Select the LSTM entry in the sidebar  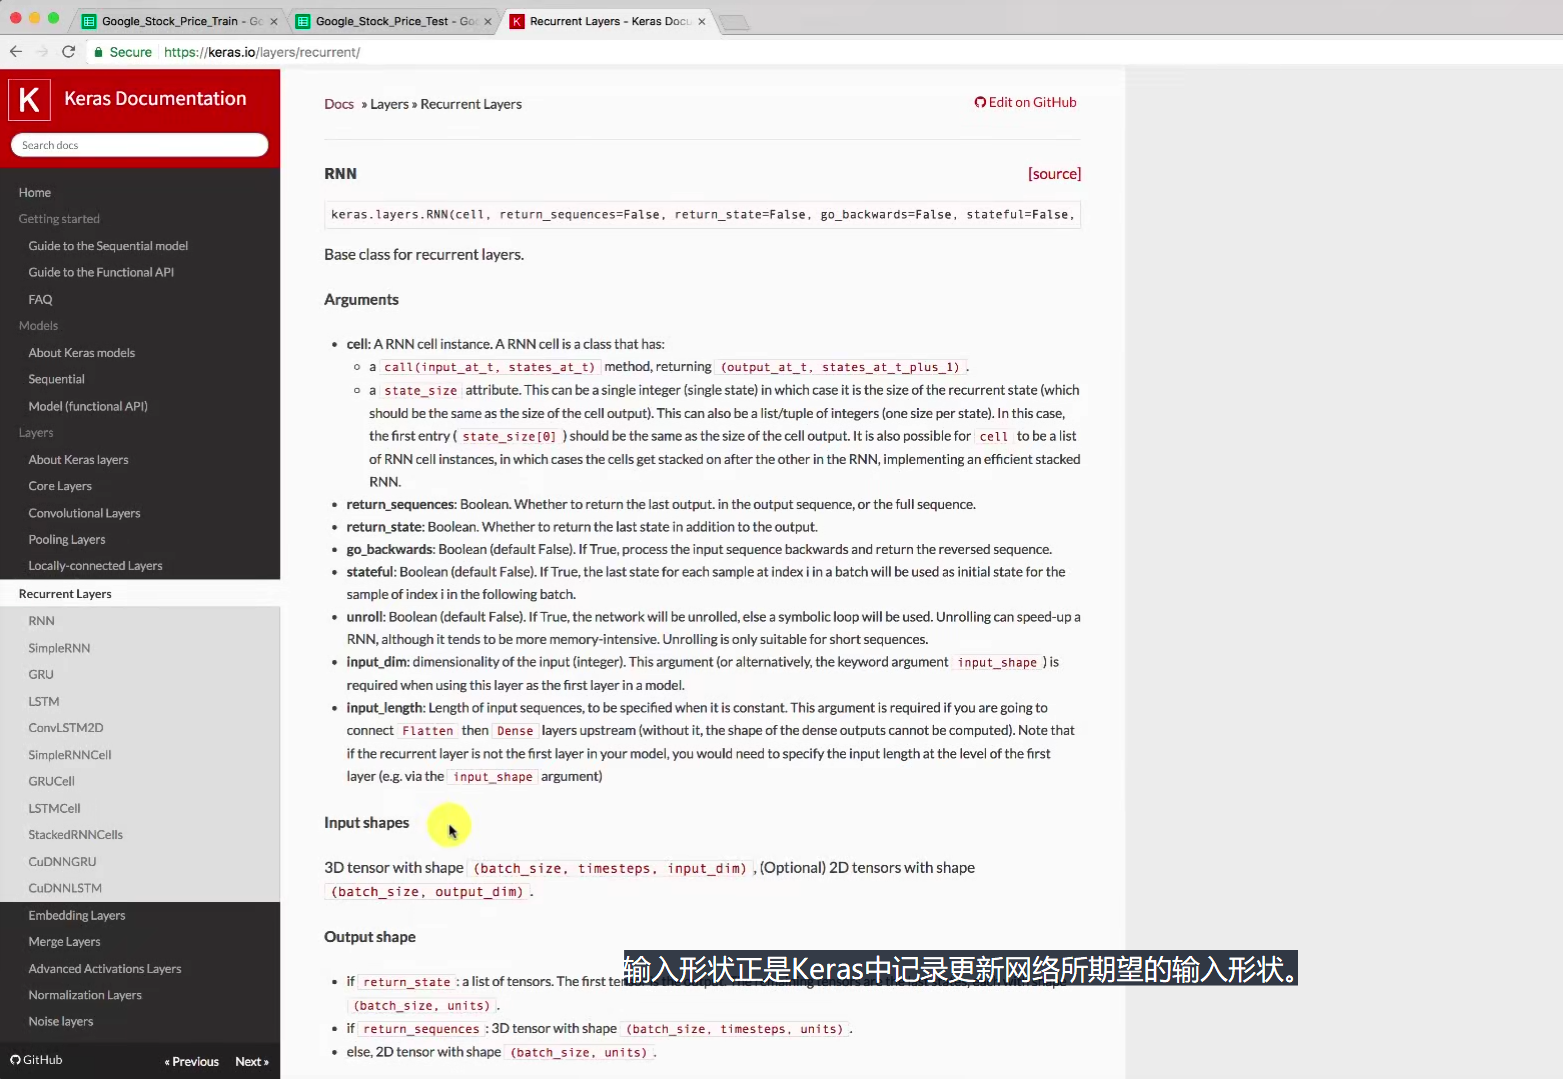point(43,701)
